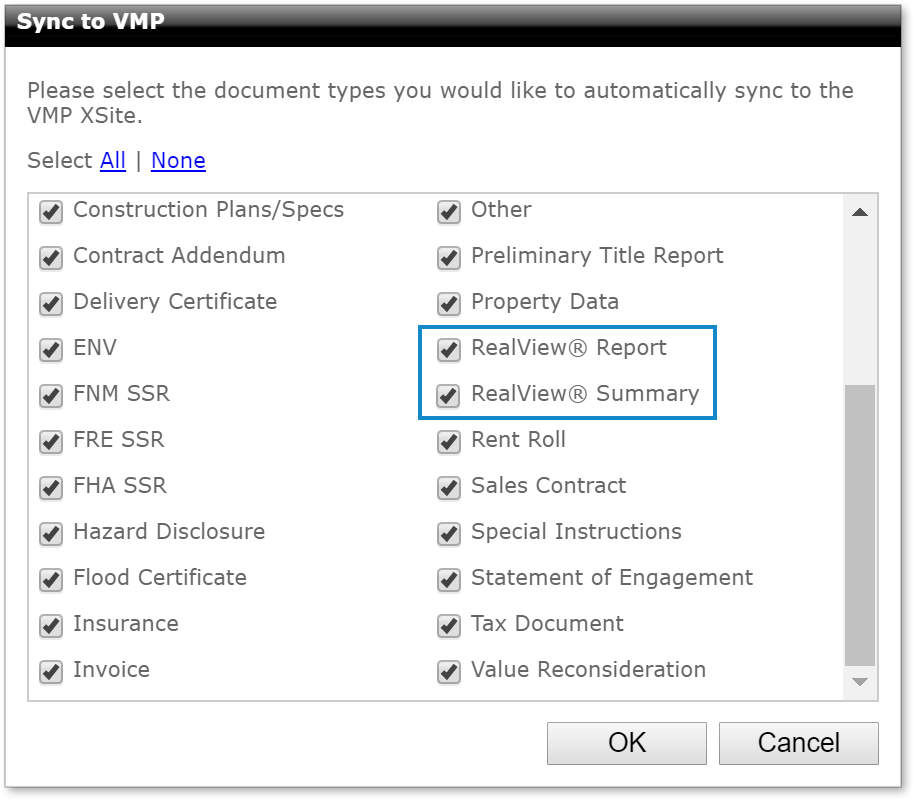Toggle the RealView Summary checkbox
Viewport: 914px width, 800px height.
[449, 396]
